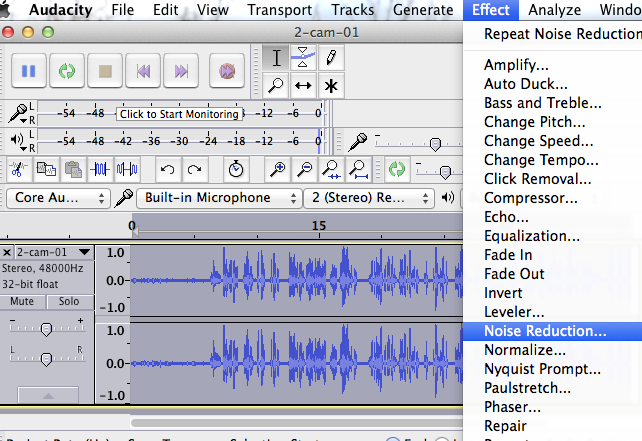
Task: Open the 2-cam-01 track name dropdown menu
Action: point(54,252)
